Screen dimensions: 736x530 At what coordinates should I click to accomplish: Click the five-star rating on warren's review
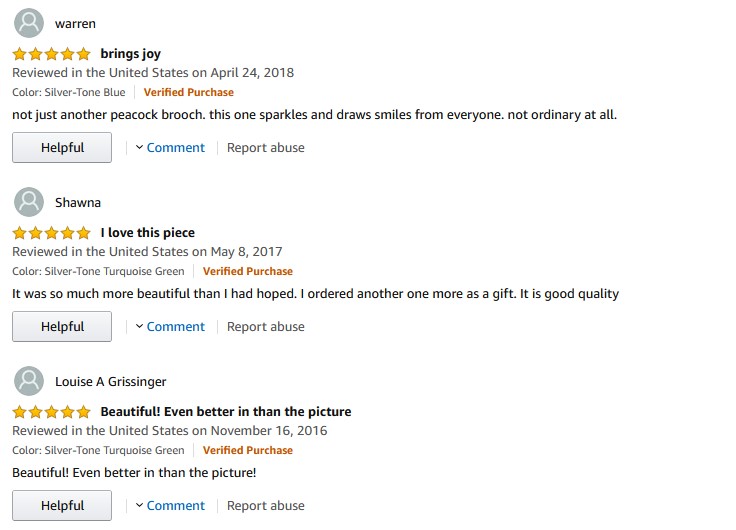[51, 54]
